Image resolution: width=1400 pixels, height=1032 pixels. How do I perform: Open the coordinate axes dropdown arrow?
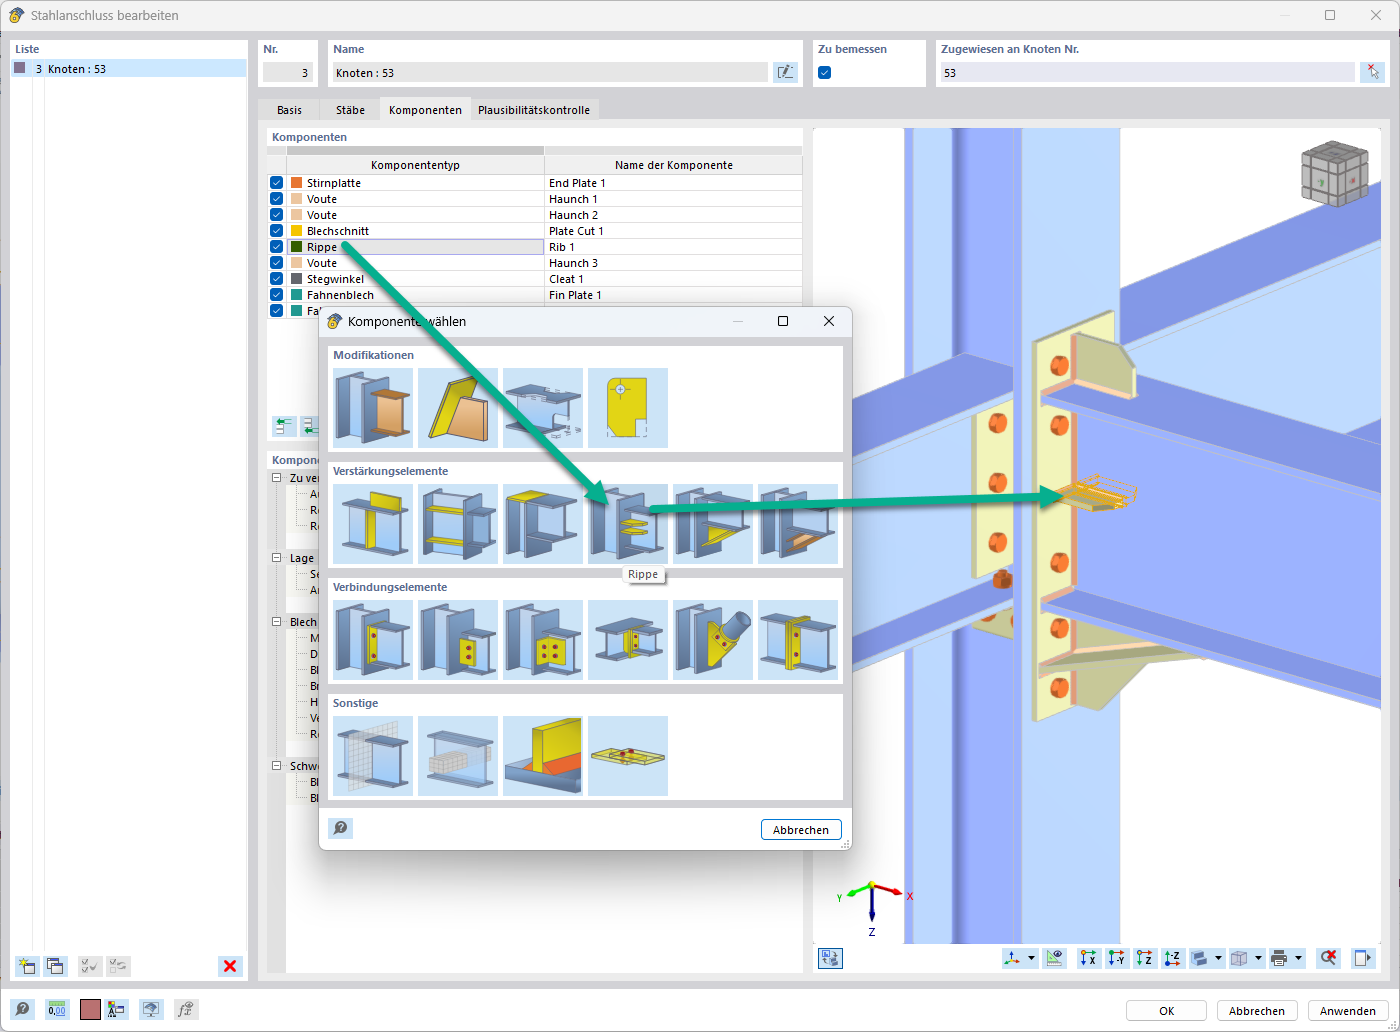click(1031, 958)
